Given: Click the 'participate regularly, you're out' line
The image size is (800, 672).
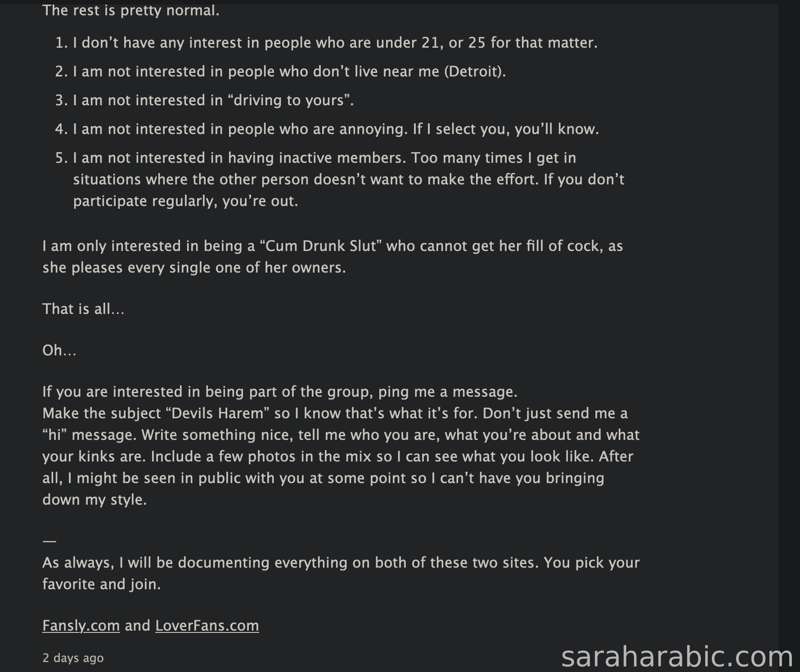Looking at the screenshot, I should tap(185, 201).
